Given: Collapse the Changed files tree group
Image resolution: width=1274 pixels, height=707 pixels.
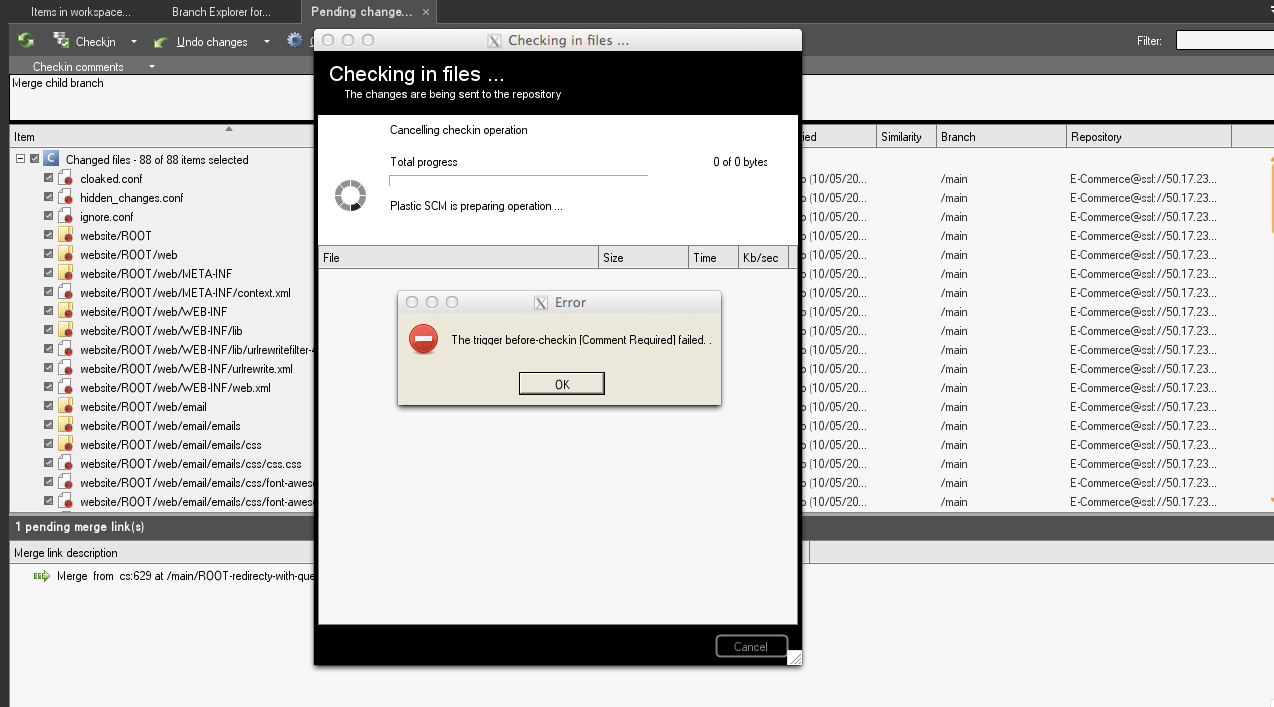Looking at the screenshot, I should [20, 159].
